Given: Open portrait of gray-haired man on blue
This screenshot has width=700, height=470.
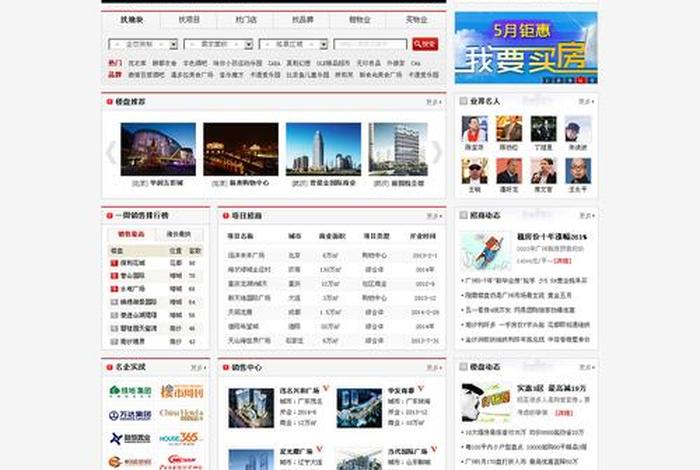Looking at the screenshot, I should point(578,171).
